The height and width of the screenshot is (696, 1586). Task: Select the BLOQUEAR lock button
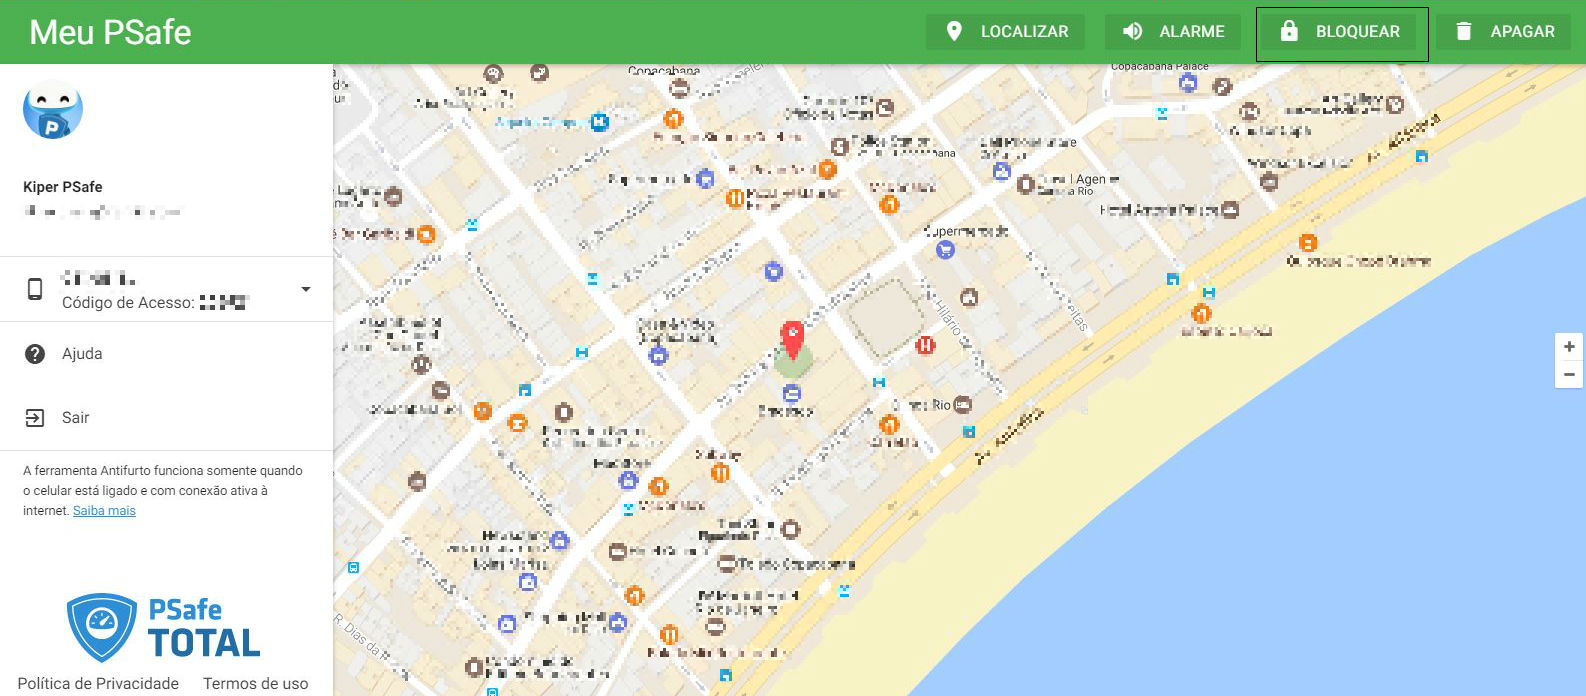point(1342,32)
